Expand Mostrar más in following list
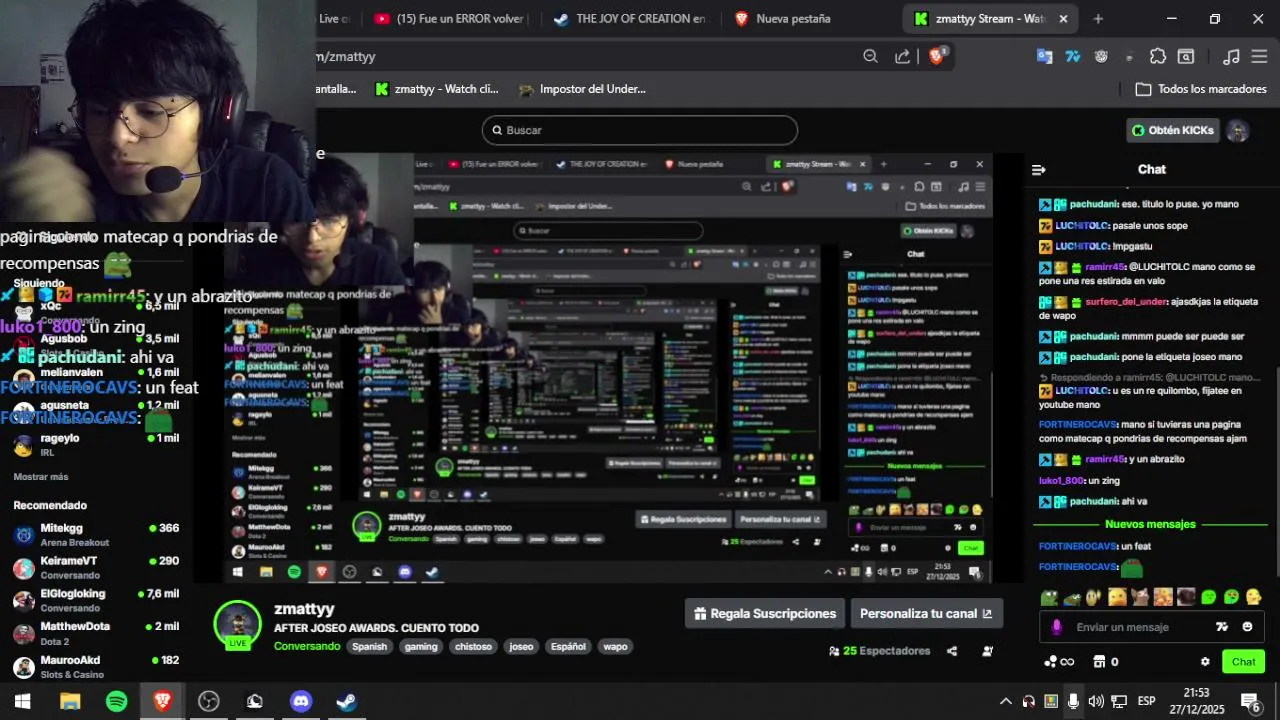The image size is (1280, 720). tap(41, 477)
